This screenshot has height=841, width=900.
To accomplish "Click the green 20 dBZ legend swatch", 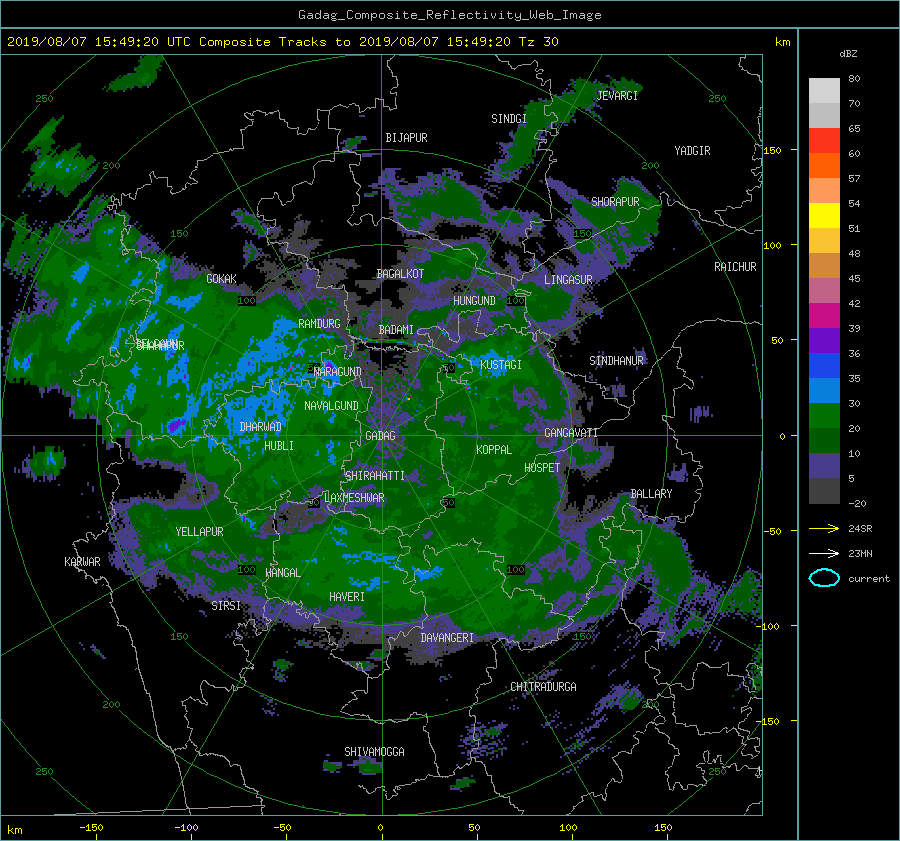I will (824, 416).
